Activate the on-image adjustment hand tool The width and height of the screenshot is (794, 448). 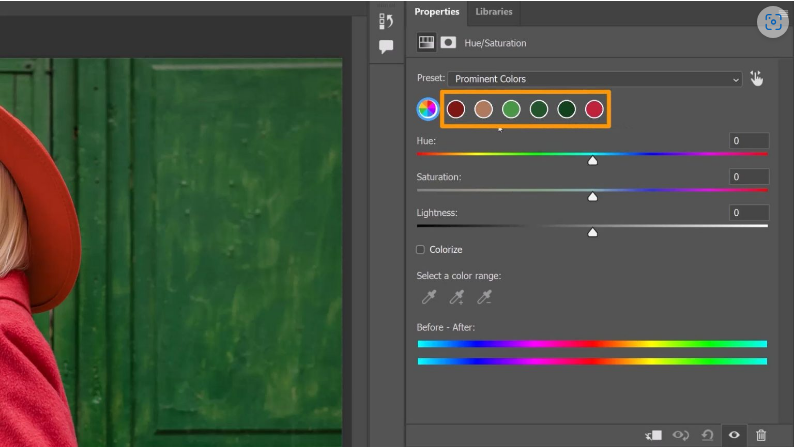[x=757, y=78]
